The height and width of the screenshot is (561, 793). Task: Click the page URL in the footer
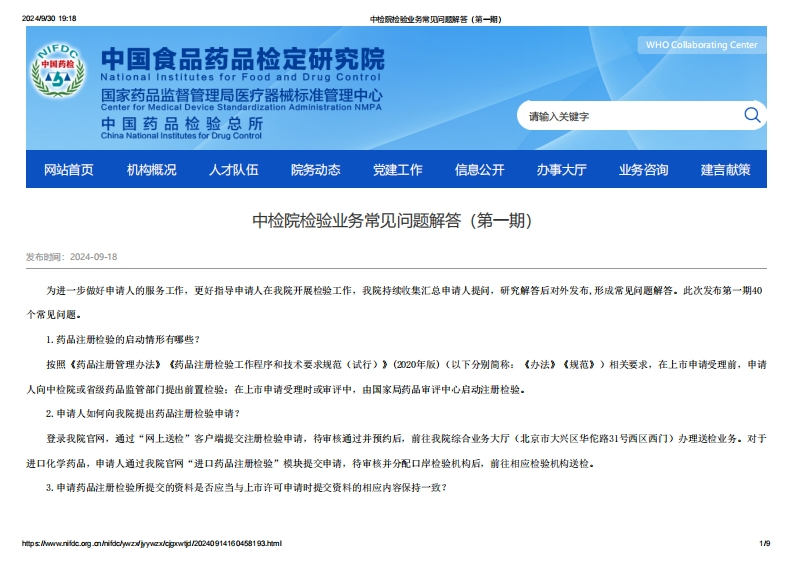click(x=152, y=543)
